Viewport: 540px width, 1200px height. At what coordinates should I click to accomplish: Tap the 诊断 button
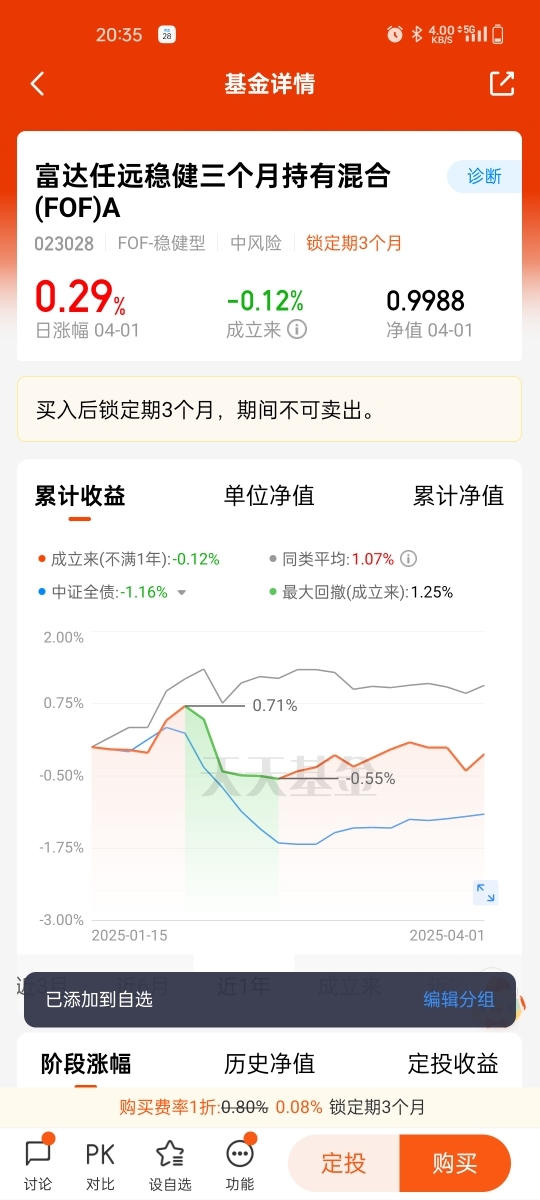[x=484, y=176]
